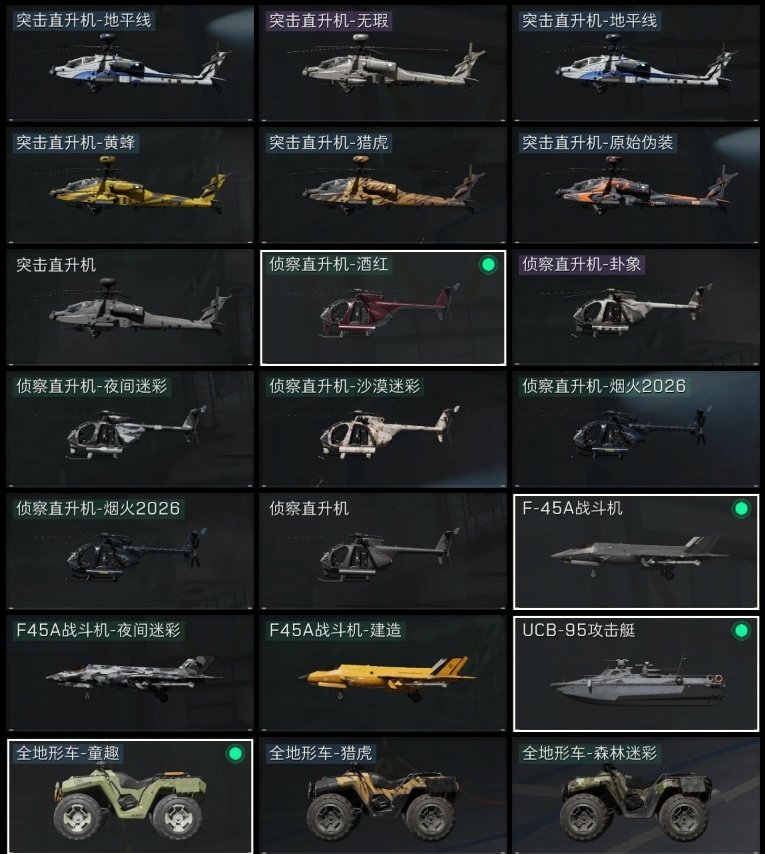Click the green equipped dot on 侦察直升机-酒红
This screenshot has width=765, height=854.
(488, 265)
